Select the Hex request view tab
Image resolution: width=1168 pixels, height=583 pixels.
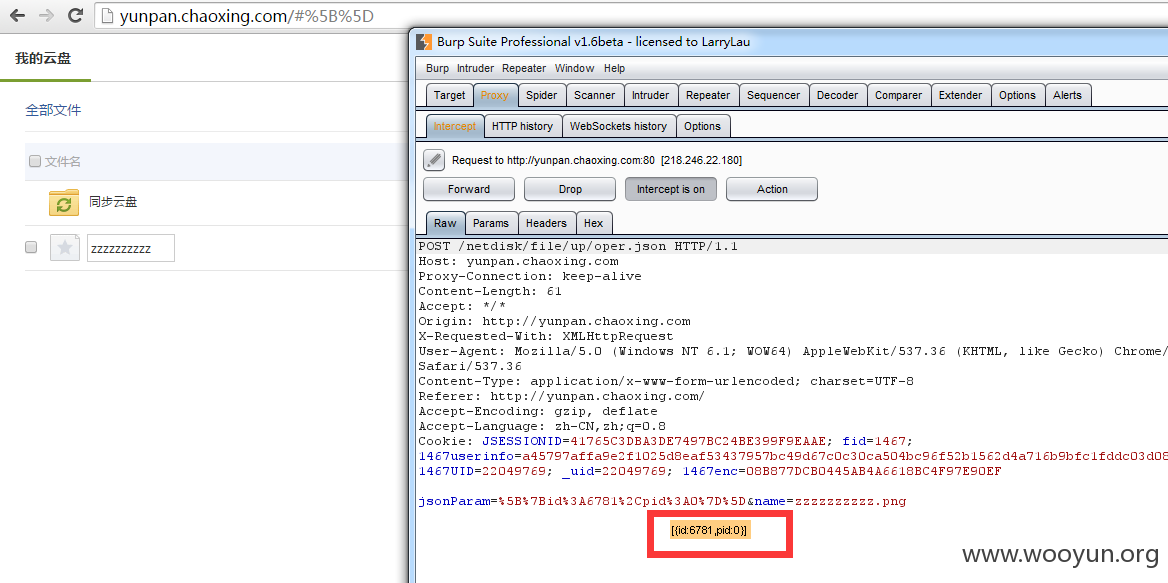(594, 223)
